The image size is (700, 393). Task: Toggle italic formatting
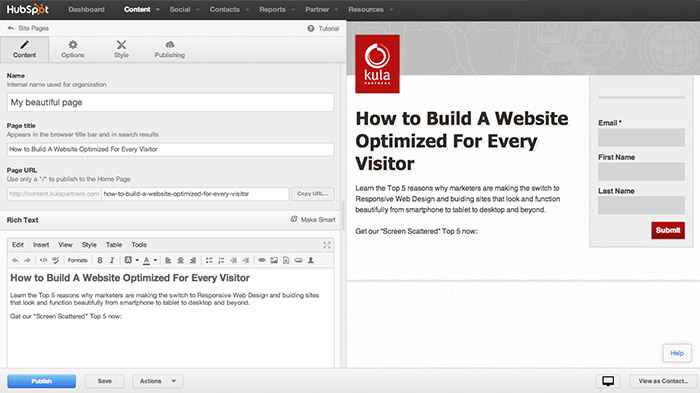112,260
